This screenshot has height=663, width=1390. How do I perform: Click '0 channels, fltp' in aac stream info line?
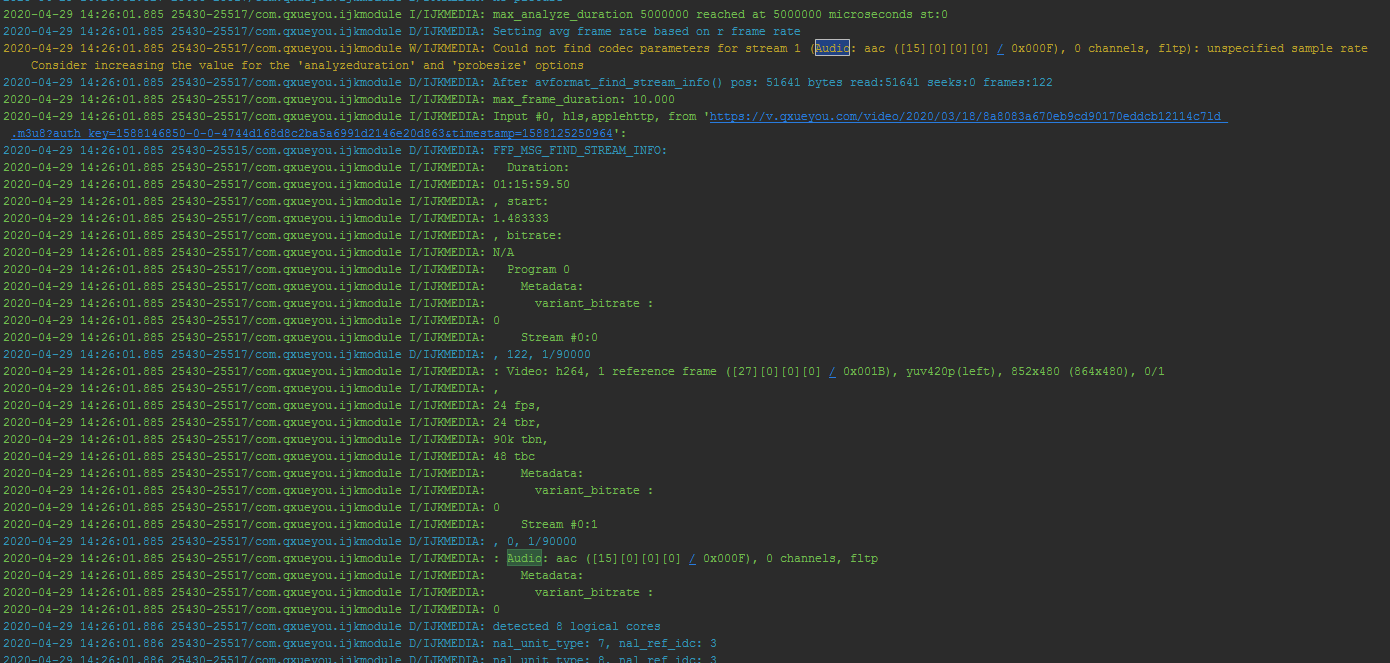pyautogui.click(x=822, y=558)
